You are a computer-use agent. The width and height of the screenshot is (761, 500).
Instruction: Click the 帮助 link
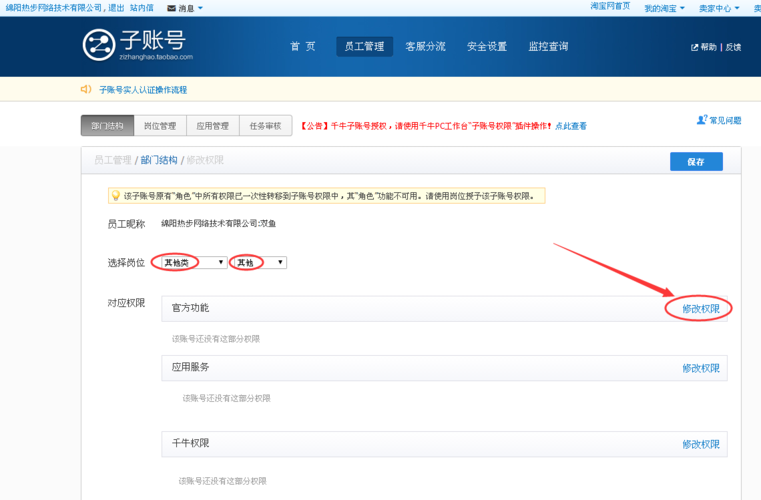click(709, 47)
